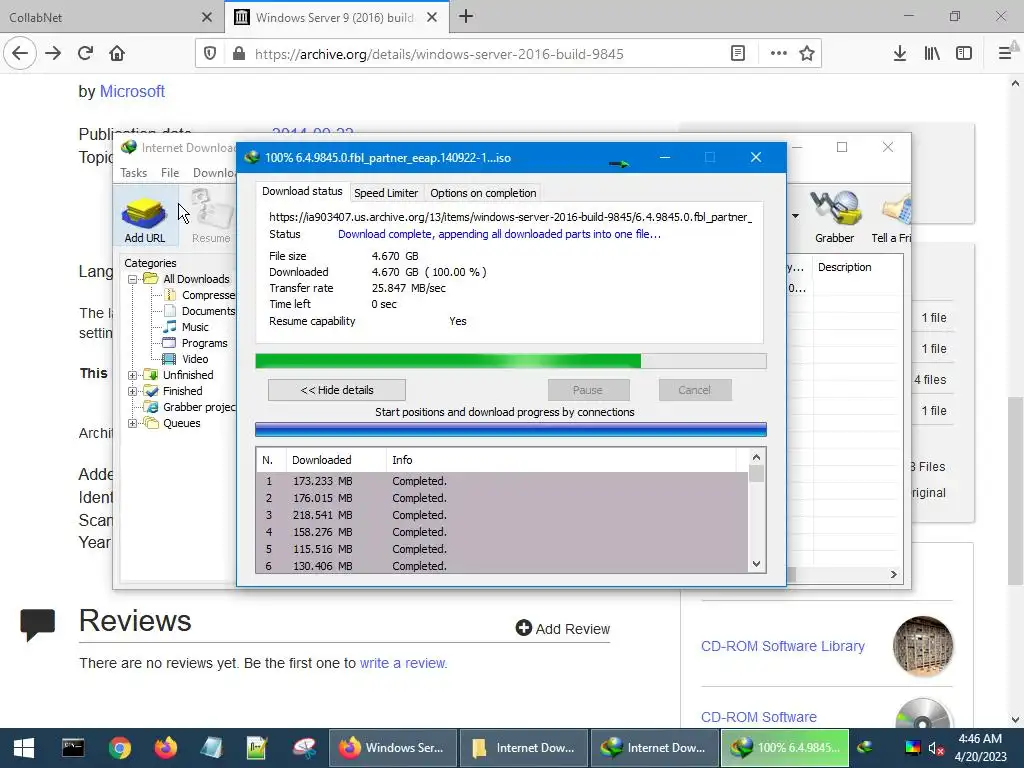Open a new browser tab with plus

[x=466, y=16]
